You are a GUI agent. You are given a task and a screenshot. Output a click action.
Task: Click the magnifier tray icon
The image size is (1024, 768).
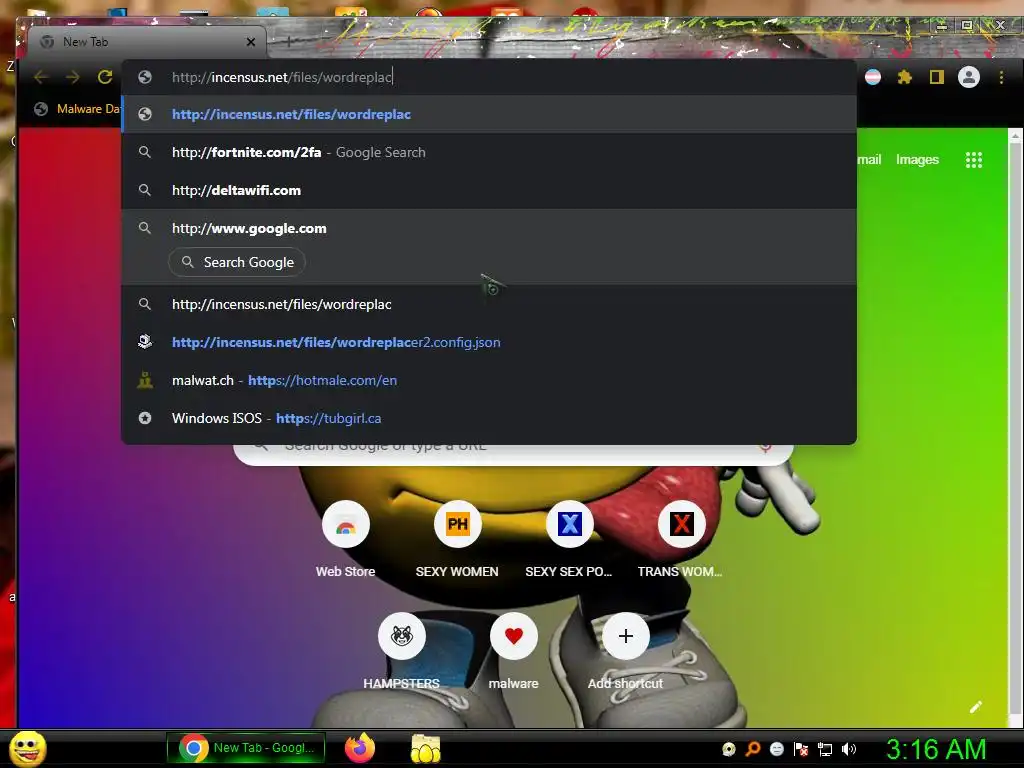click(x=753, y=748)
